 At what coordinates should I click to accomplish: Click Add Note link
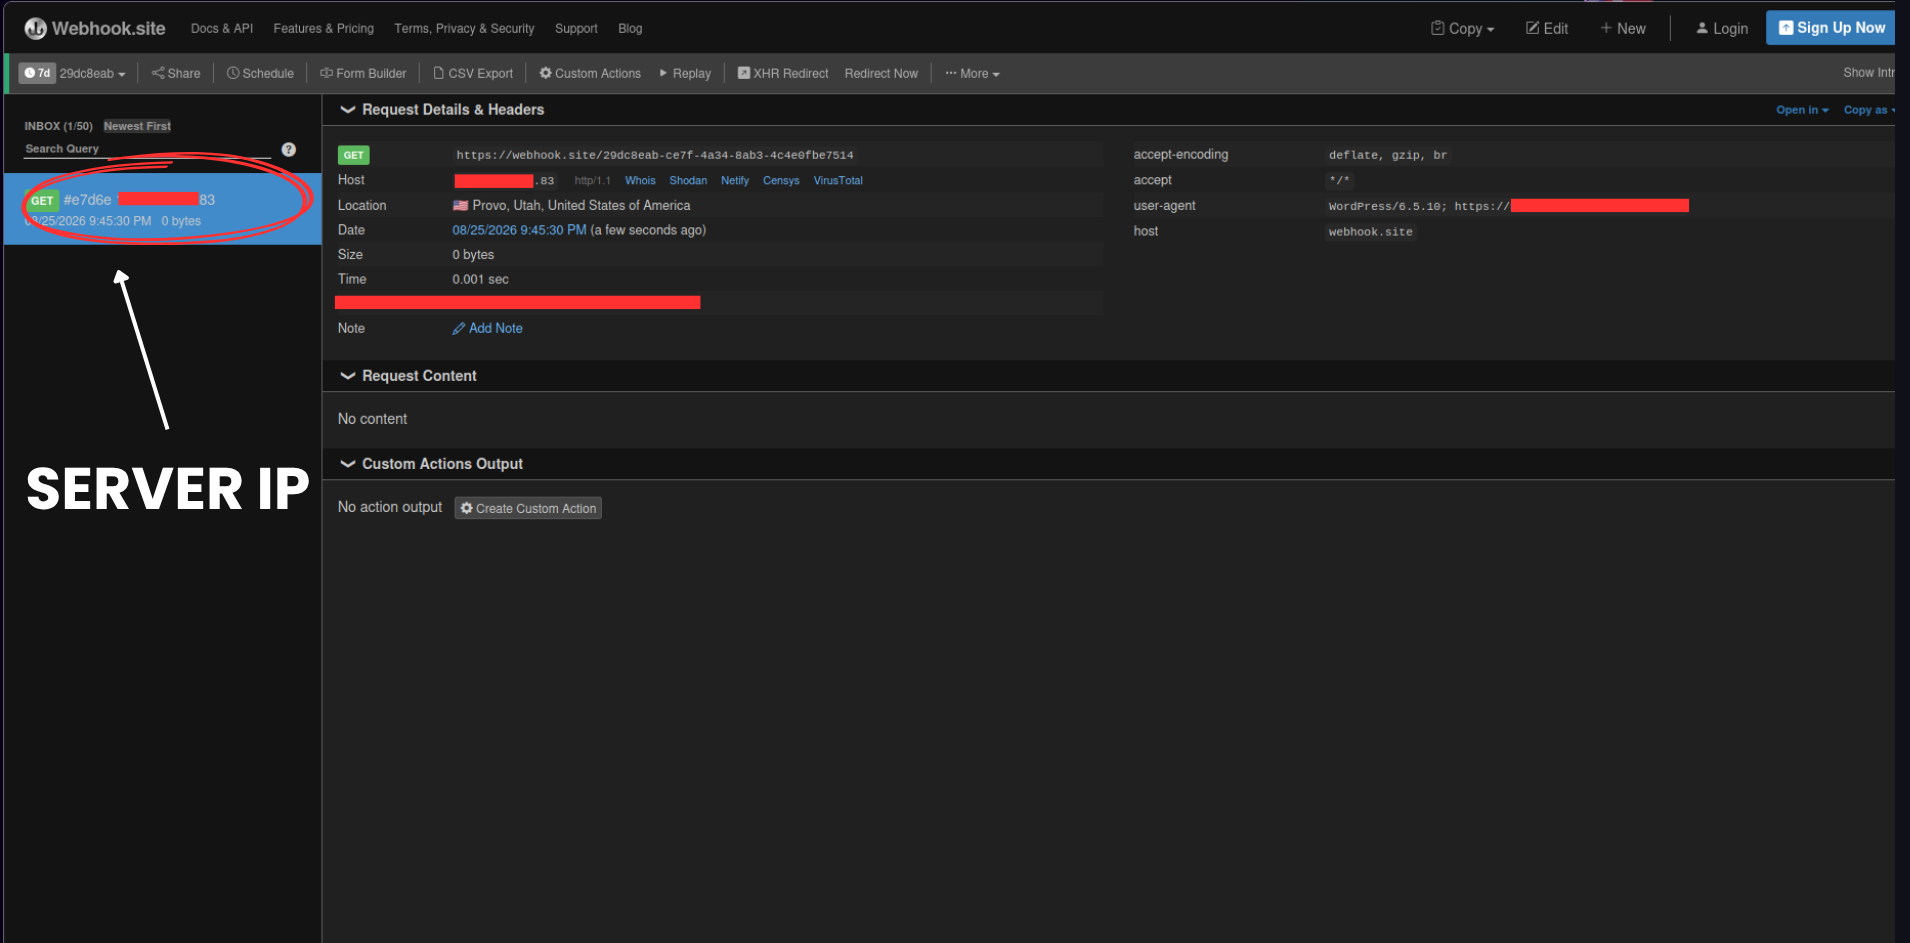[x=488, y=328]
